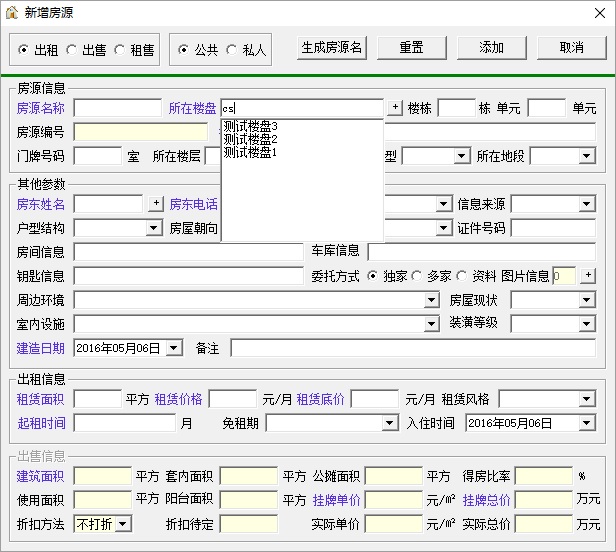
Task: Open the 所在地段 dropdown
Action: tap(587, 156)
